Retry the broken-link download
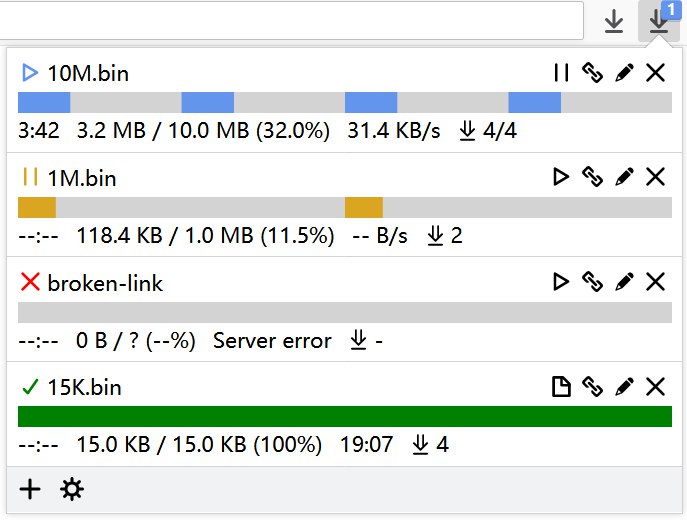The height and width of the screenshot is (526, 687). pos(561,282)
